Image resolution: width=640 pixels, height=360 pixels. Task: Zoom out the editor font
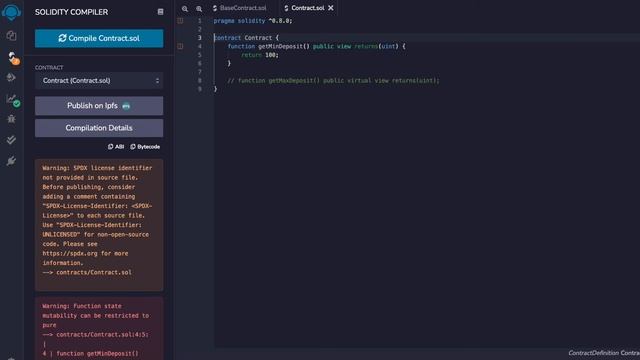(x=185, y=9)
